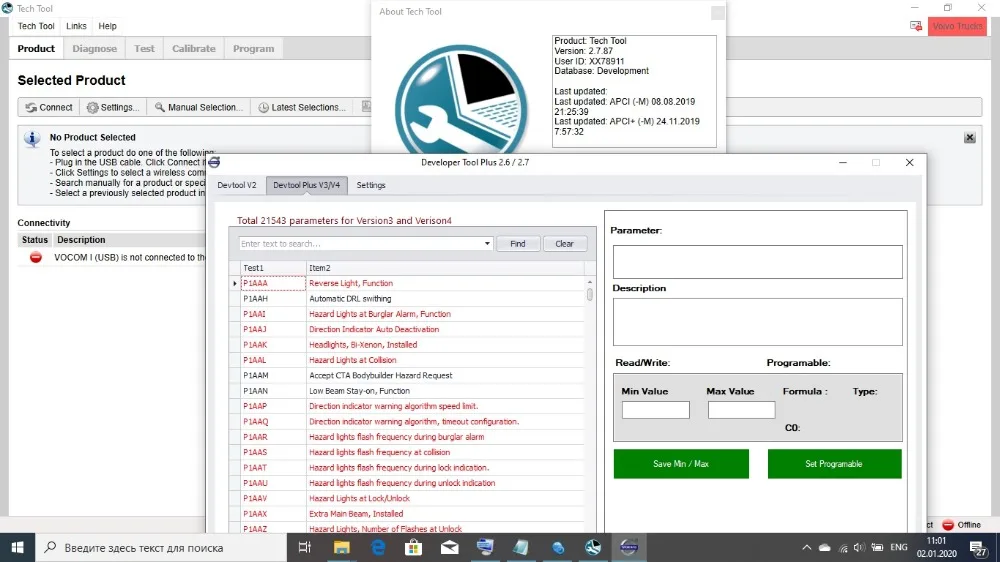This screenshot has height=562, width=1000.
Task: Select the P1AAI Hazard Lights at Burglar Alarm row
Action: coord(408,314)
